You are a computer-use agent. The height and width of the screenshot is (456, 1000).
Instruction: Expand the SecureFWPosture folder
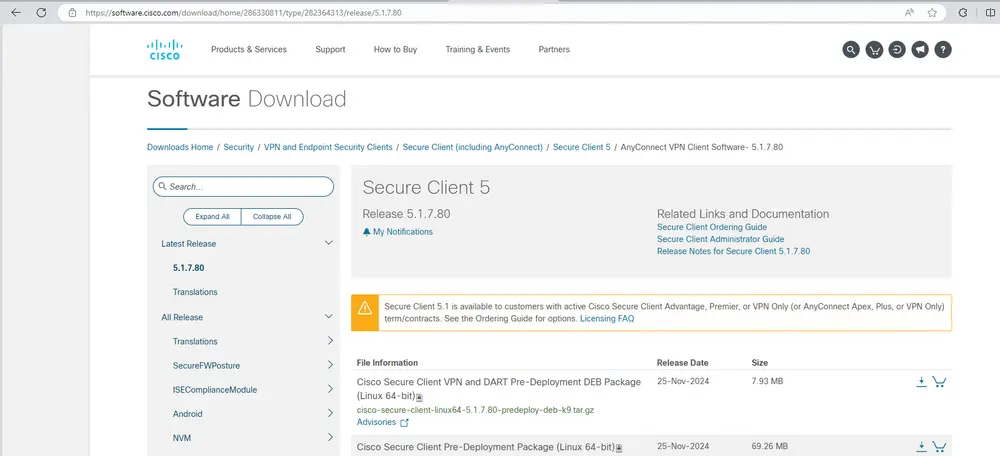pyautogui.click(x=330, y=365)
